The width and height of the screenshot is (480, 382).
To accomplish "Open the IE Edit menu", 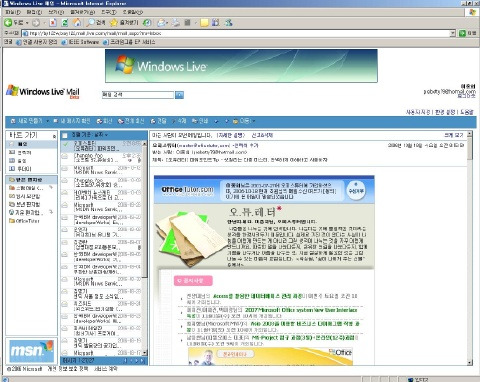I will [34, 12].
